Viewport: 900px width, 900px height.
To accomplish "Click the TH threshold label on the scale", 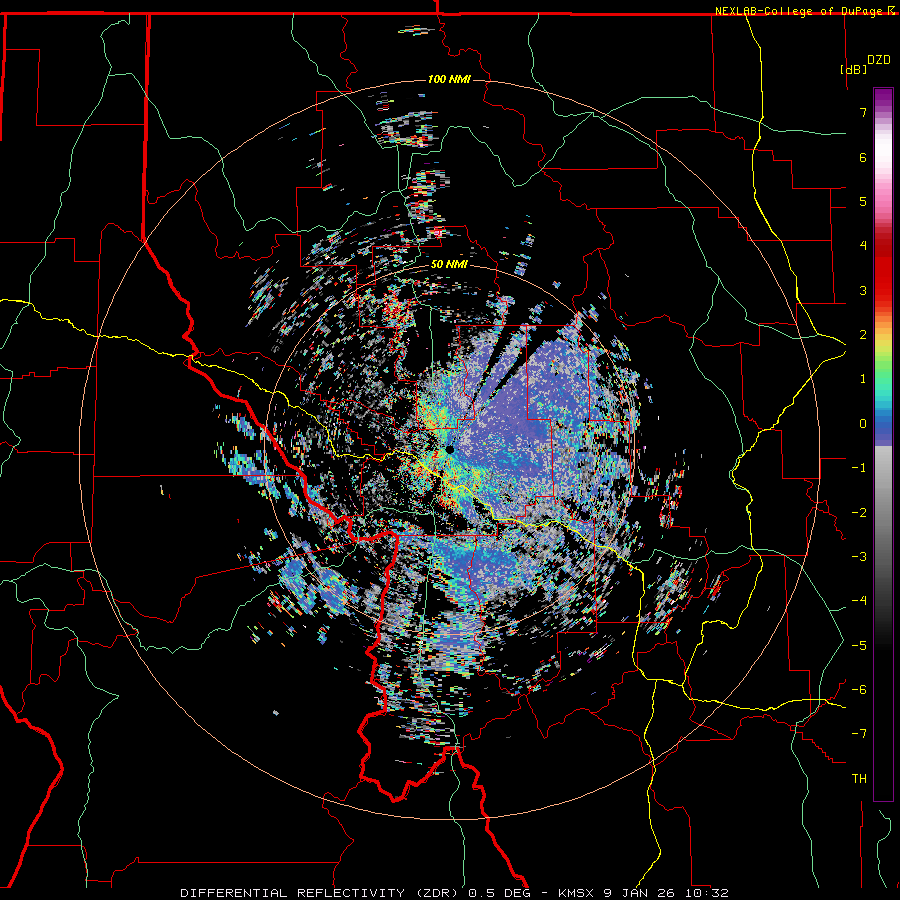I will click(x=859, y=779).
